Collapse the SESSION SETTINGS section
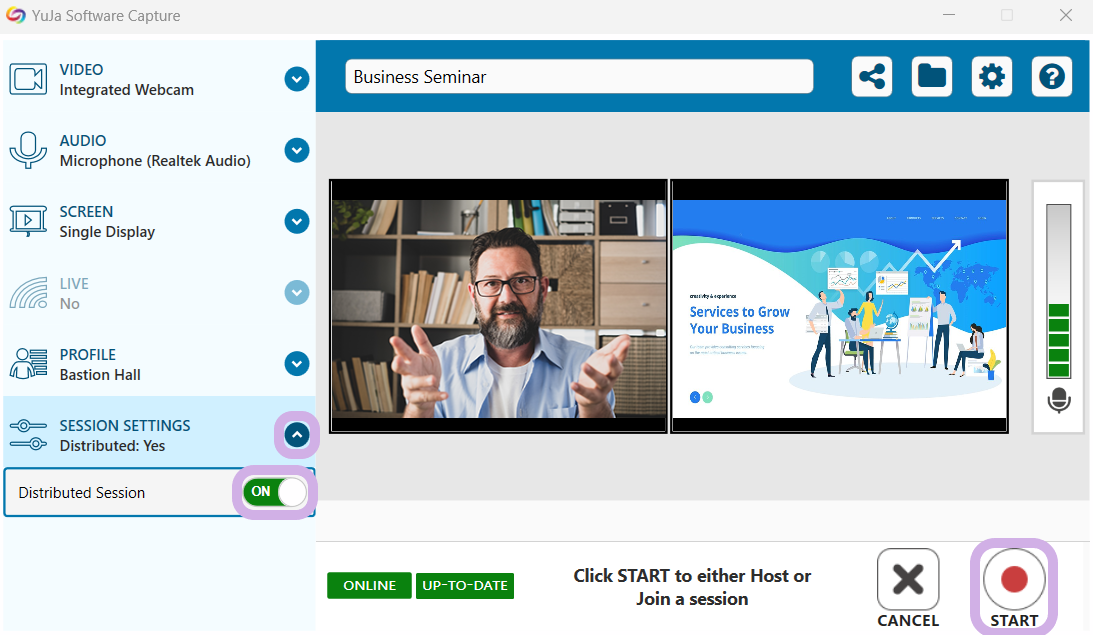Screen dimensions: 1093x635 tap(297, 435)
